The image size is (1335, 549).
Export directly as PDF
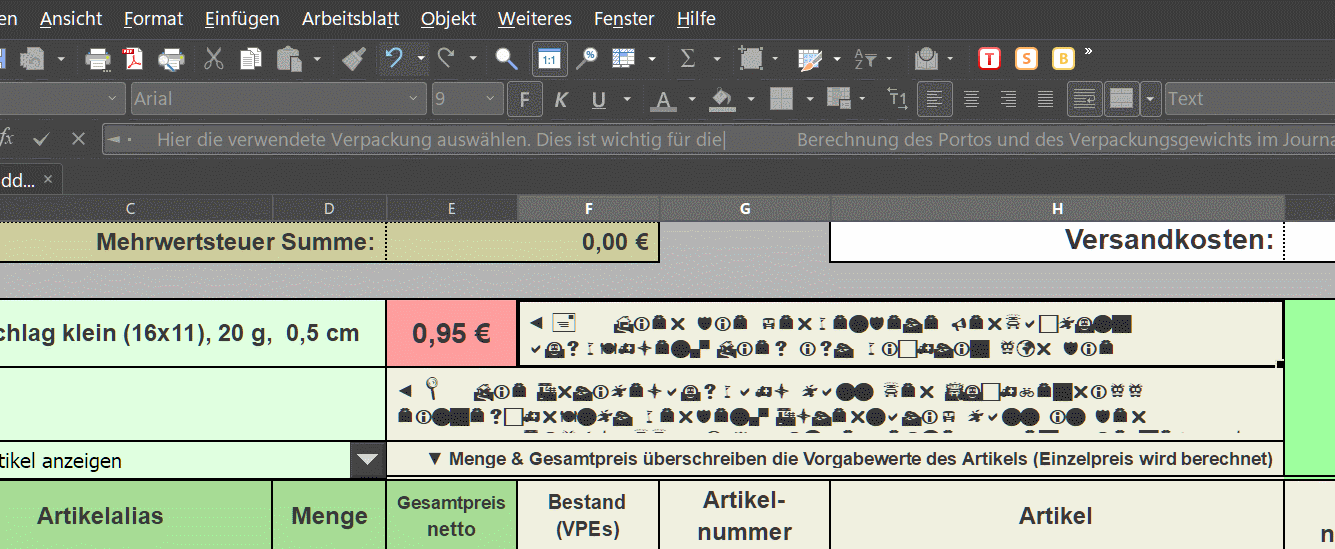coord(134,59)
